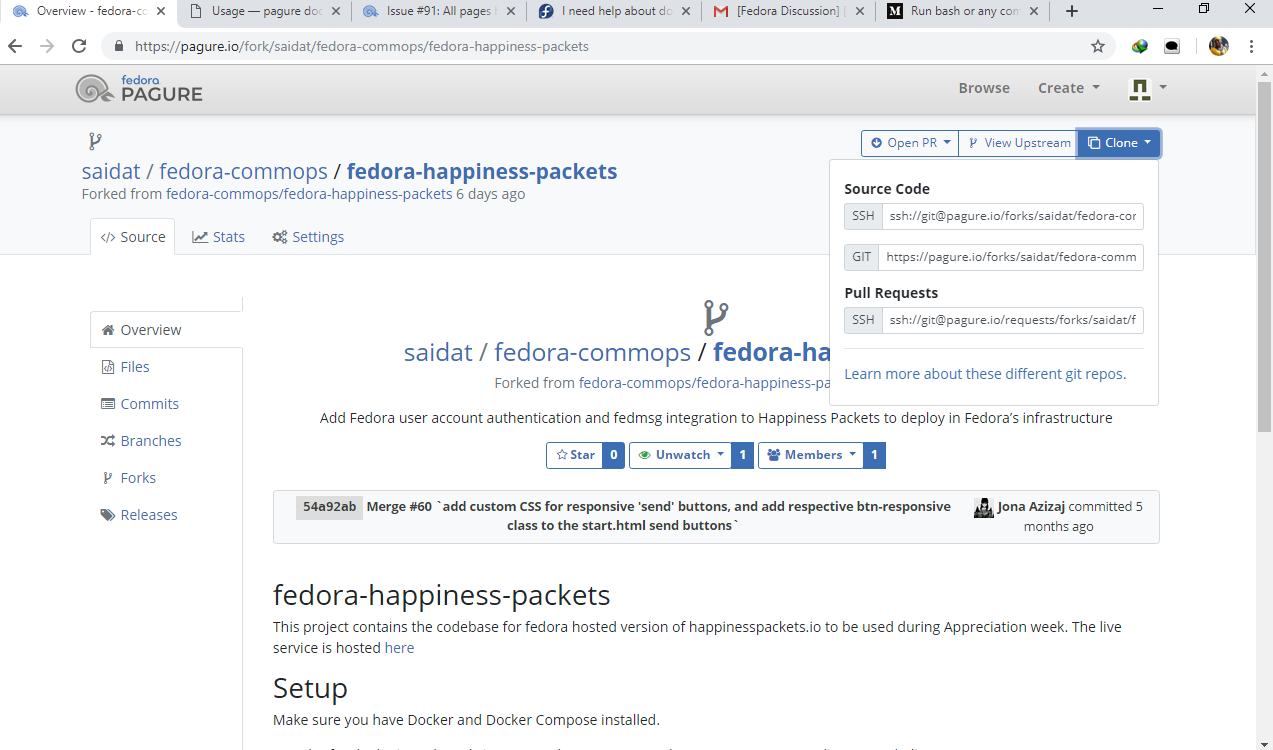Image resolution: width=1273 pixels, height=750 pixels.
Task: Click the saidat link in the overview heading
Action: 438,352
